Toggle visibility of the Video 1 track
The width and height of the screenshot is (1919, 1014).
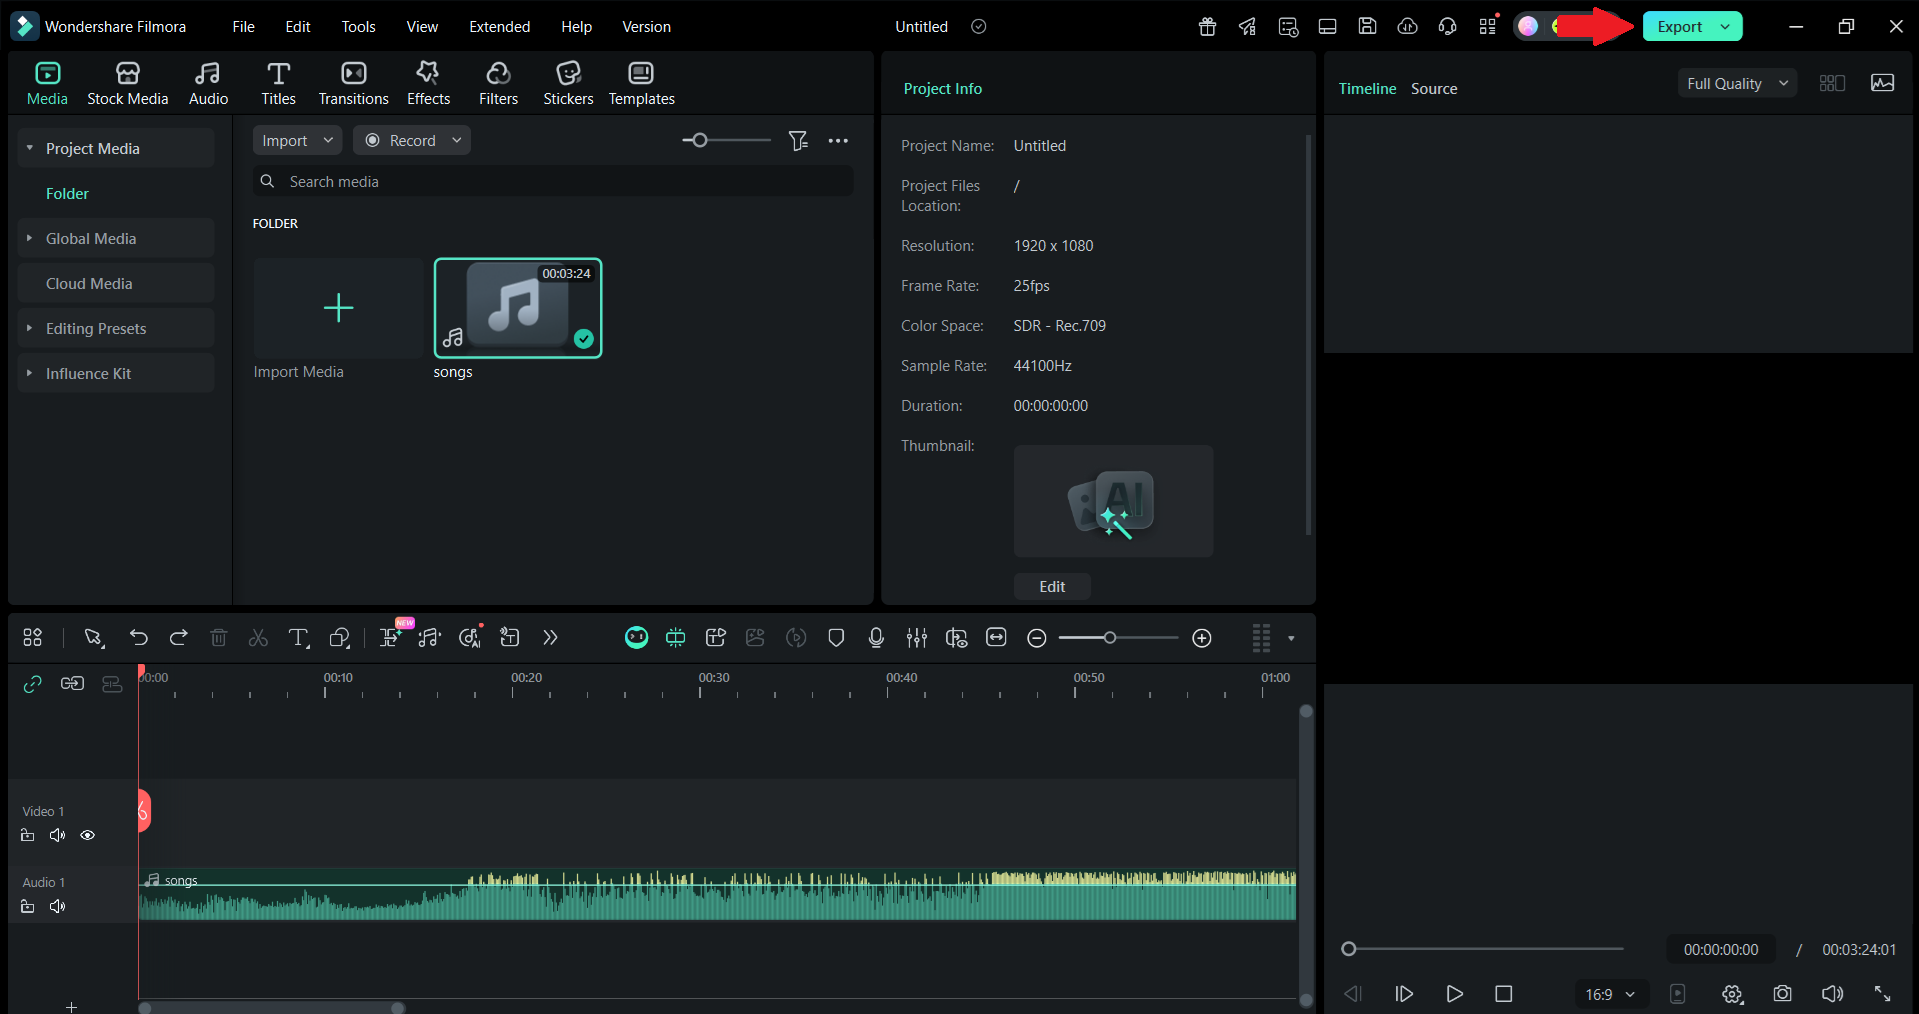88,835
